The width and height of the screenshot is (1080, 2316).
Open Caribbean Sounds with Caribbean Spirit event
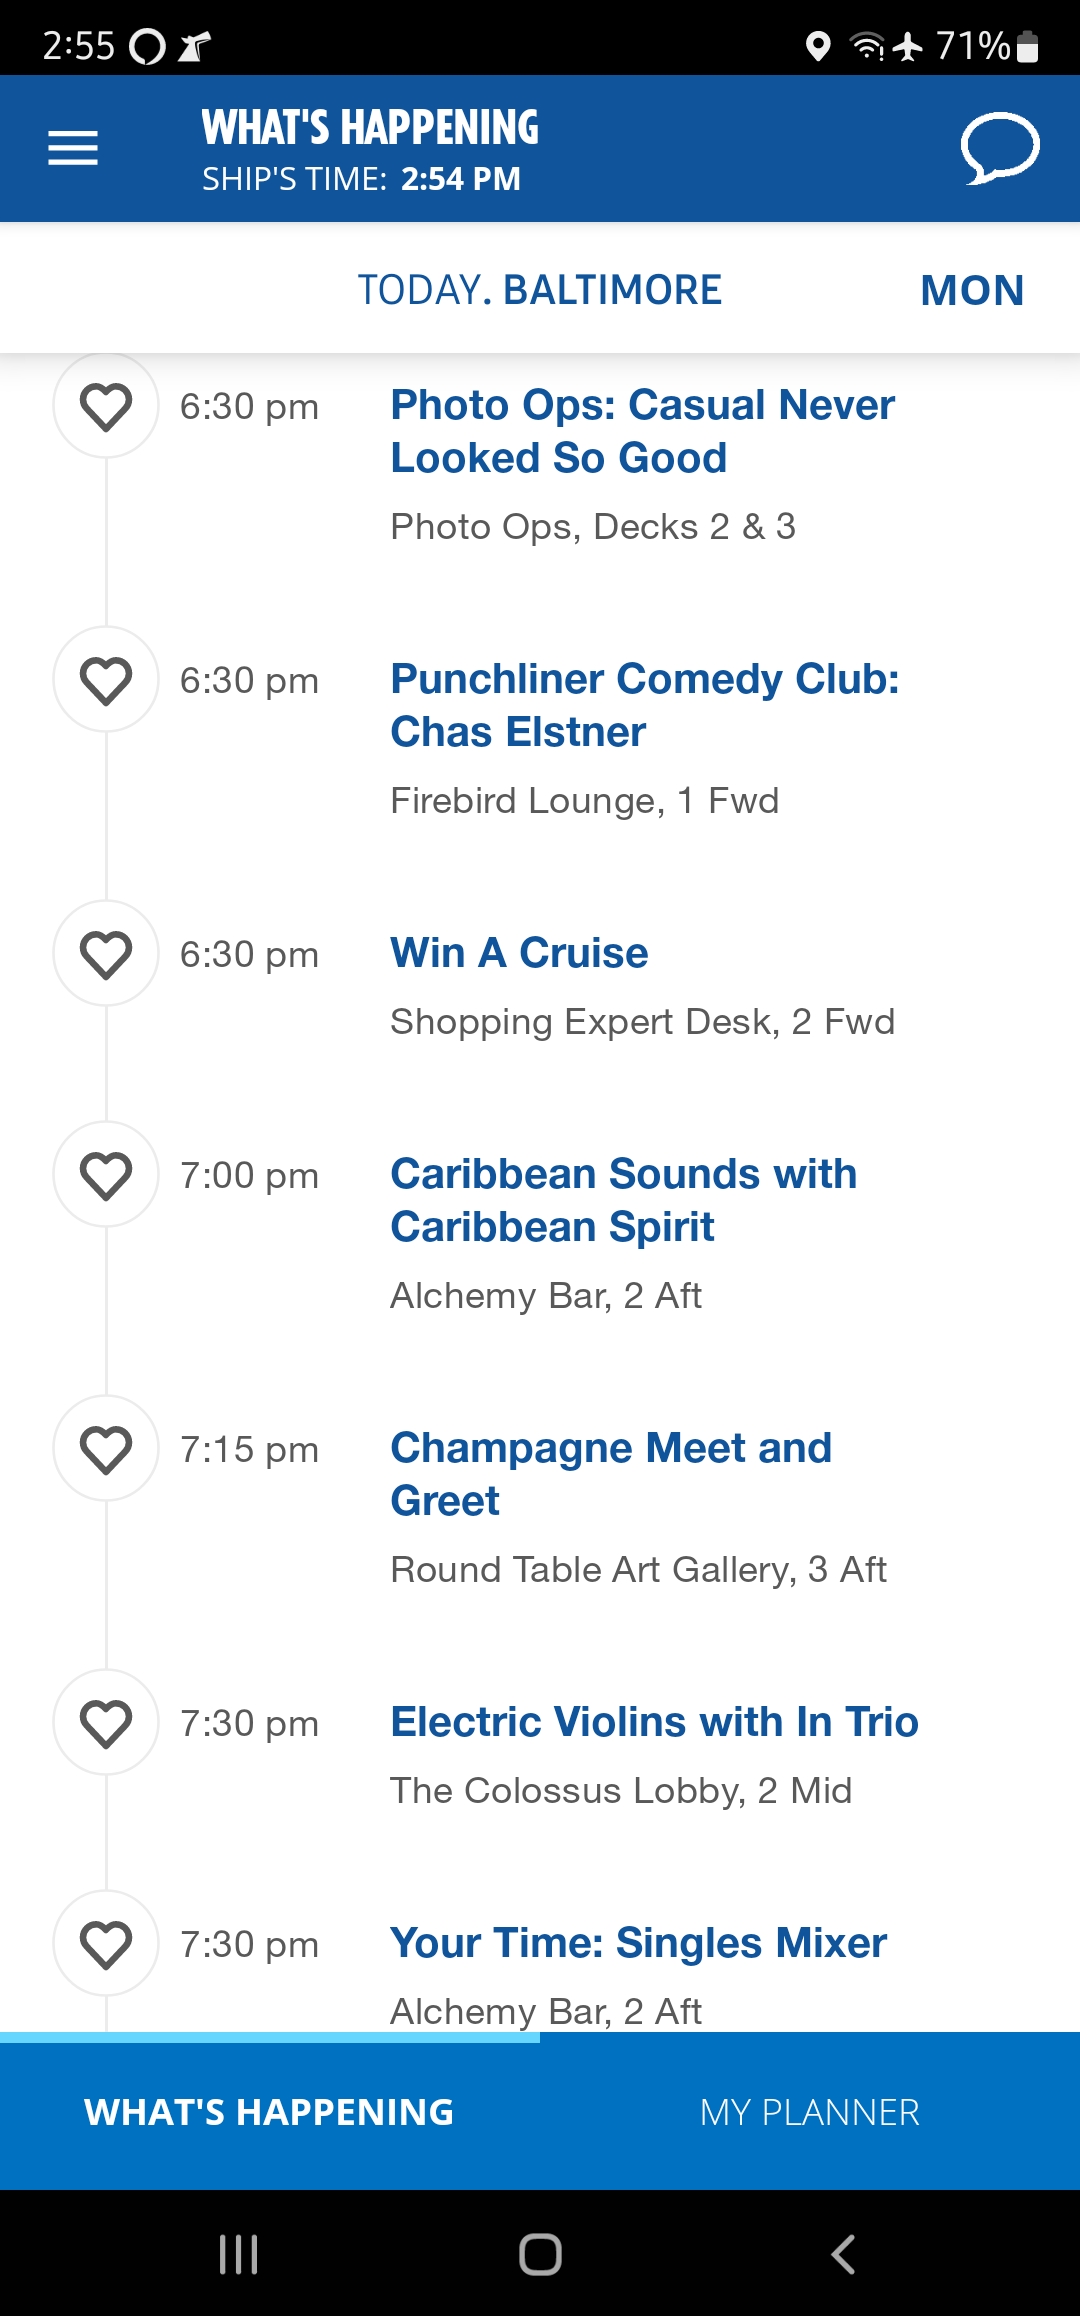[624, 1200]
